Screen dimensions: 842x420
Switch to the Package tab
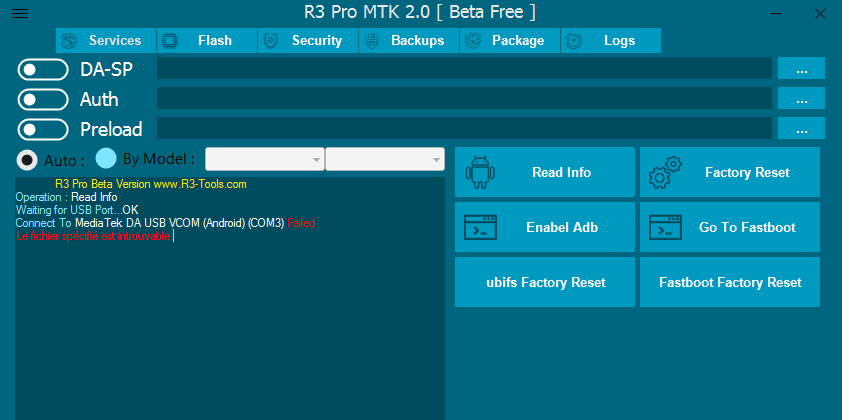point(510,41)
